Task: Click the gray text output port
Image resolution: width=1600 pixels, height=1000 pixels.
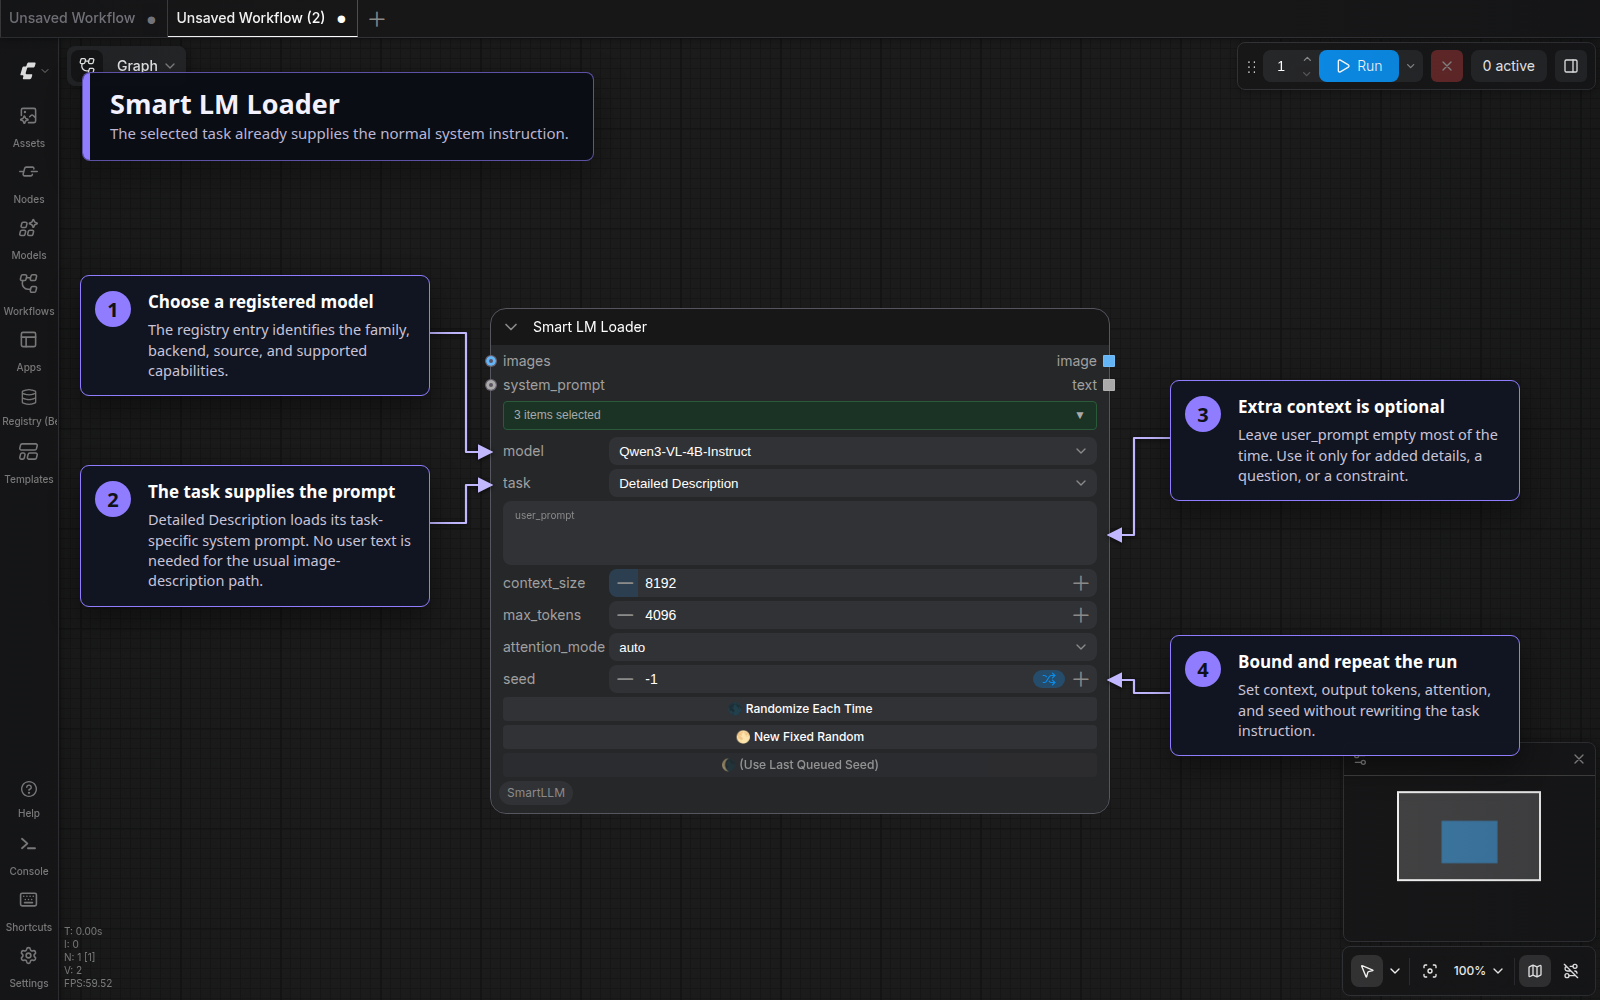Action: pos(1109,385)
